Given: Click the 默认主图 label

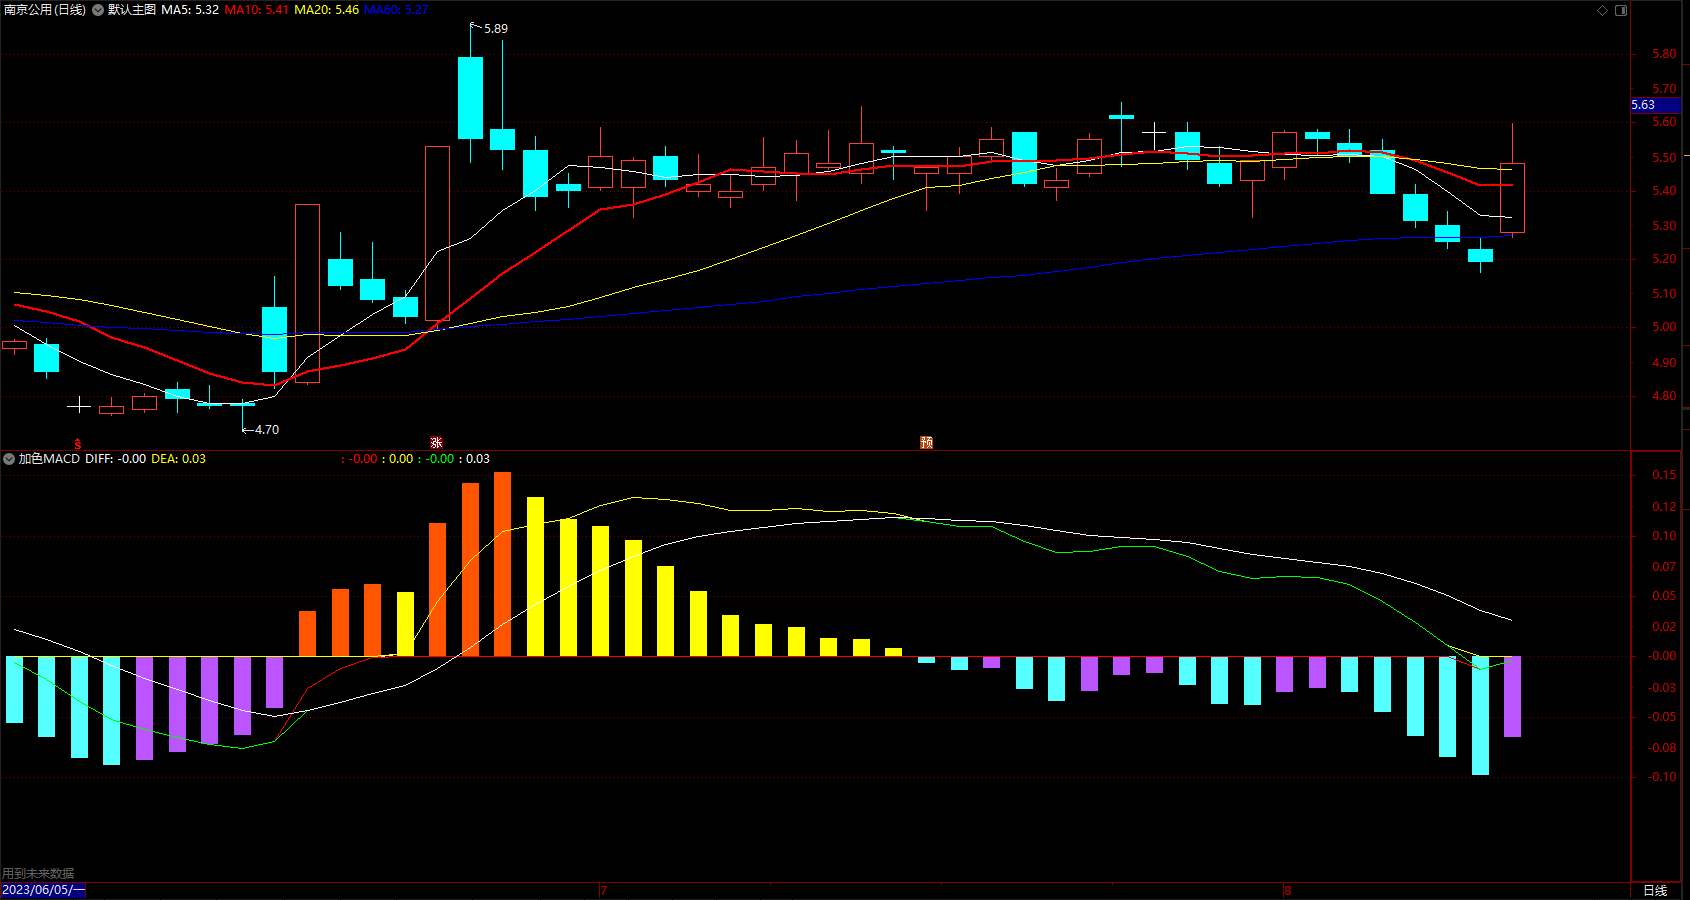Looking at the screenshot, I should pos(132,10).
